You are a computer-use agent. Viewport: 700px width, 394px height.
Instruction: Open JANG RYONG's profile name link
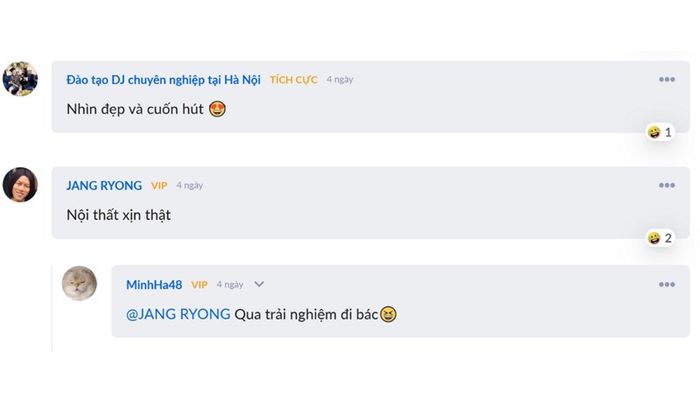(104, 186)
